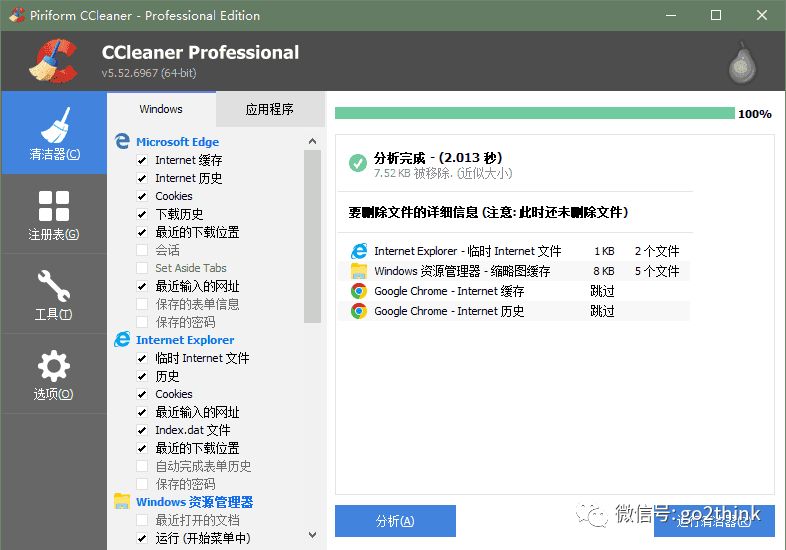This screenshot has height=550, width=786.
Task: Open the Registry (注册表) section
Action: [x=54, y=215]
